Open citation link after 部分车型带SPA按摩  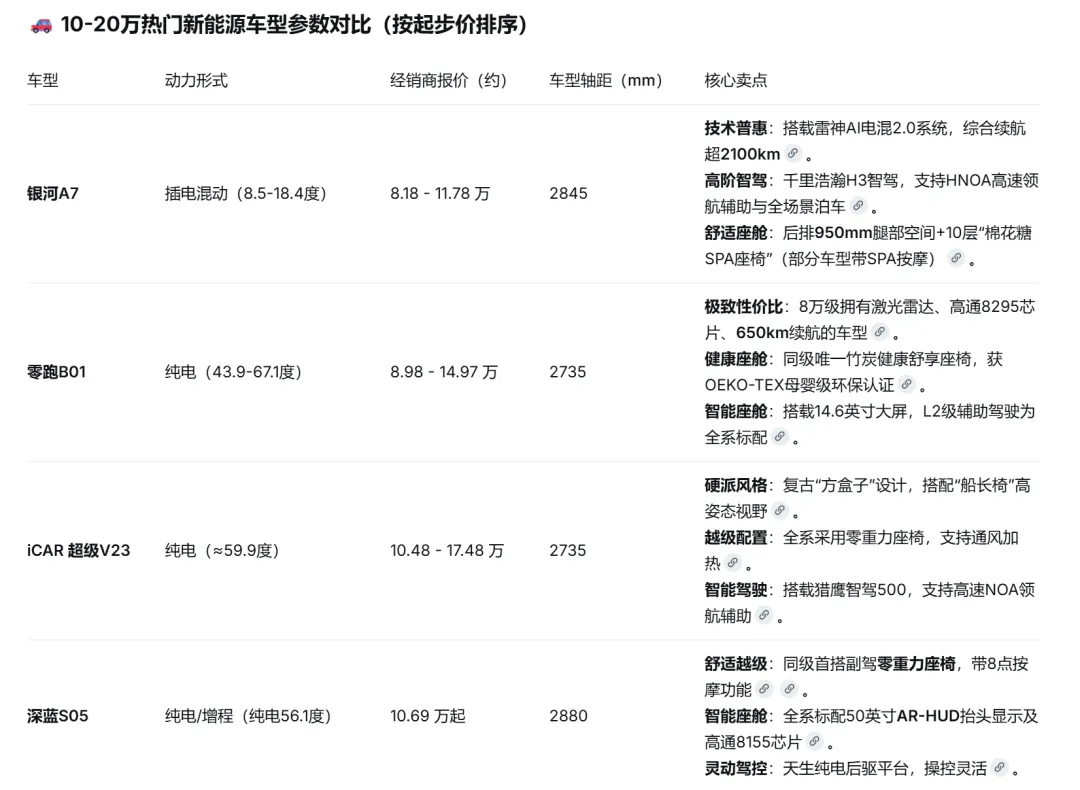point(956,258)
